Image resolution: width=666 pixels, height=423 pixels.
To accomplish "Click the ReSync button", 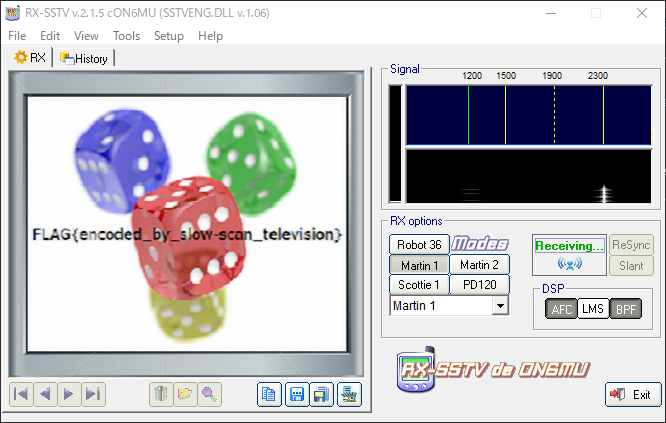I will pyautogui.click(x=631, y=245).
